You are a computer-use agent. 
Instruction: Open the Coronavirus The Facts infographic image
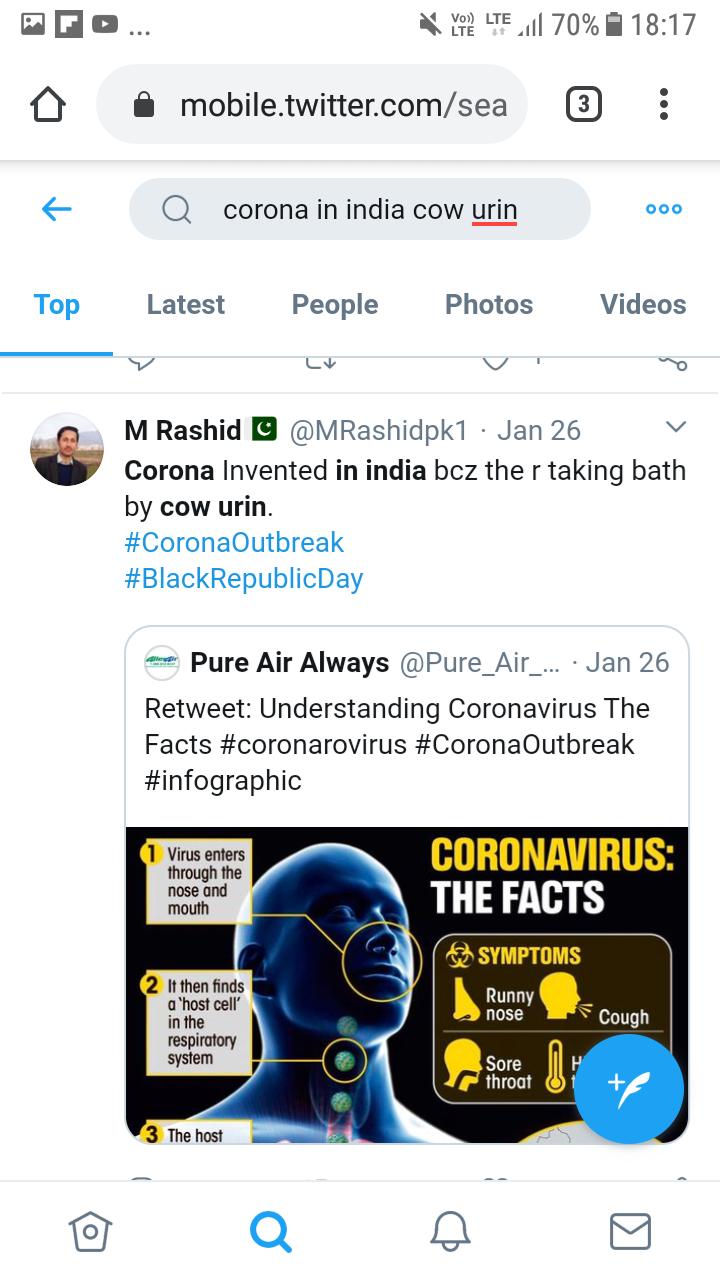(407, 985)
